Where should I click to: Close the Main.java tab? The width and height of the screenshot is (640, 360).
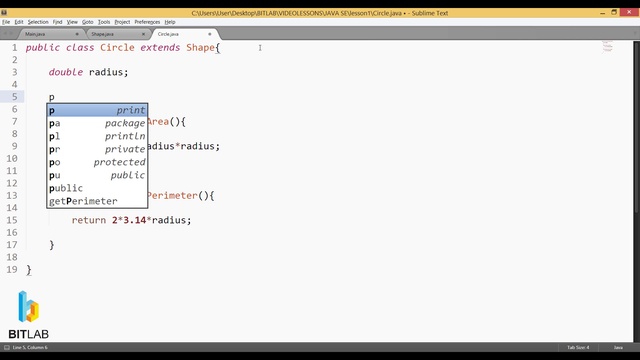[x=77, y=34]
